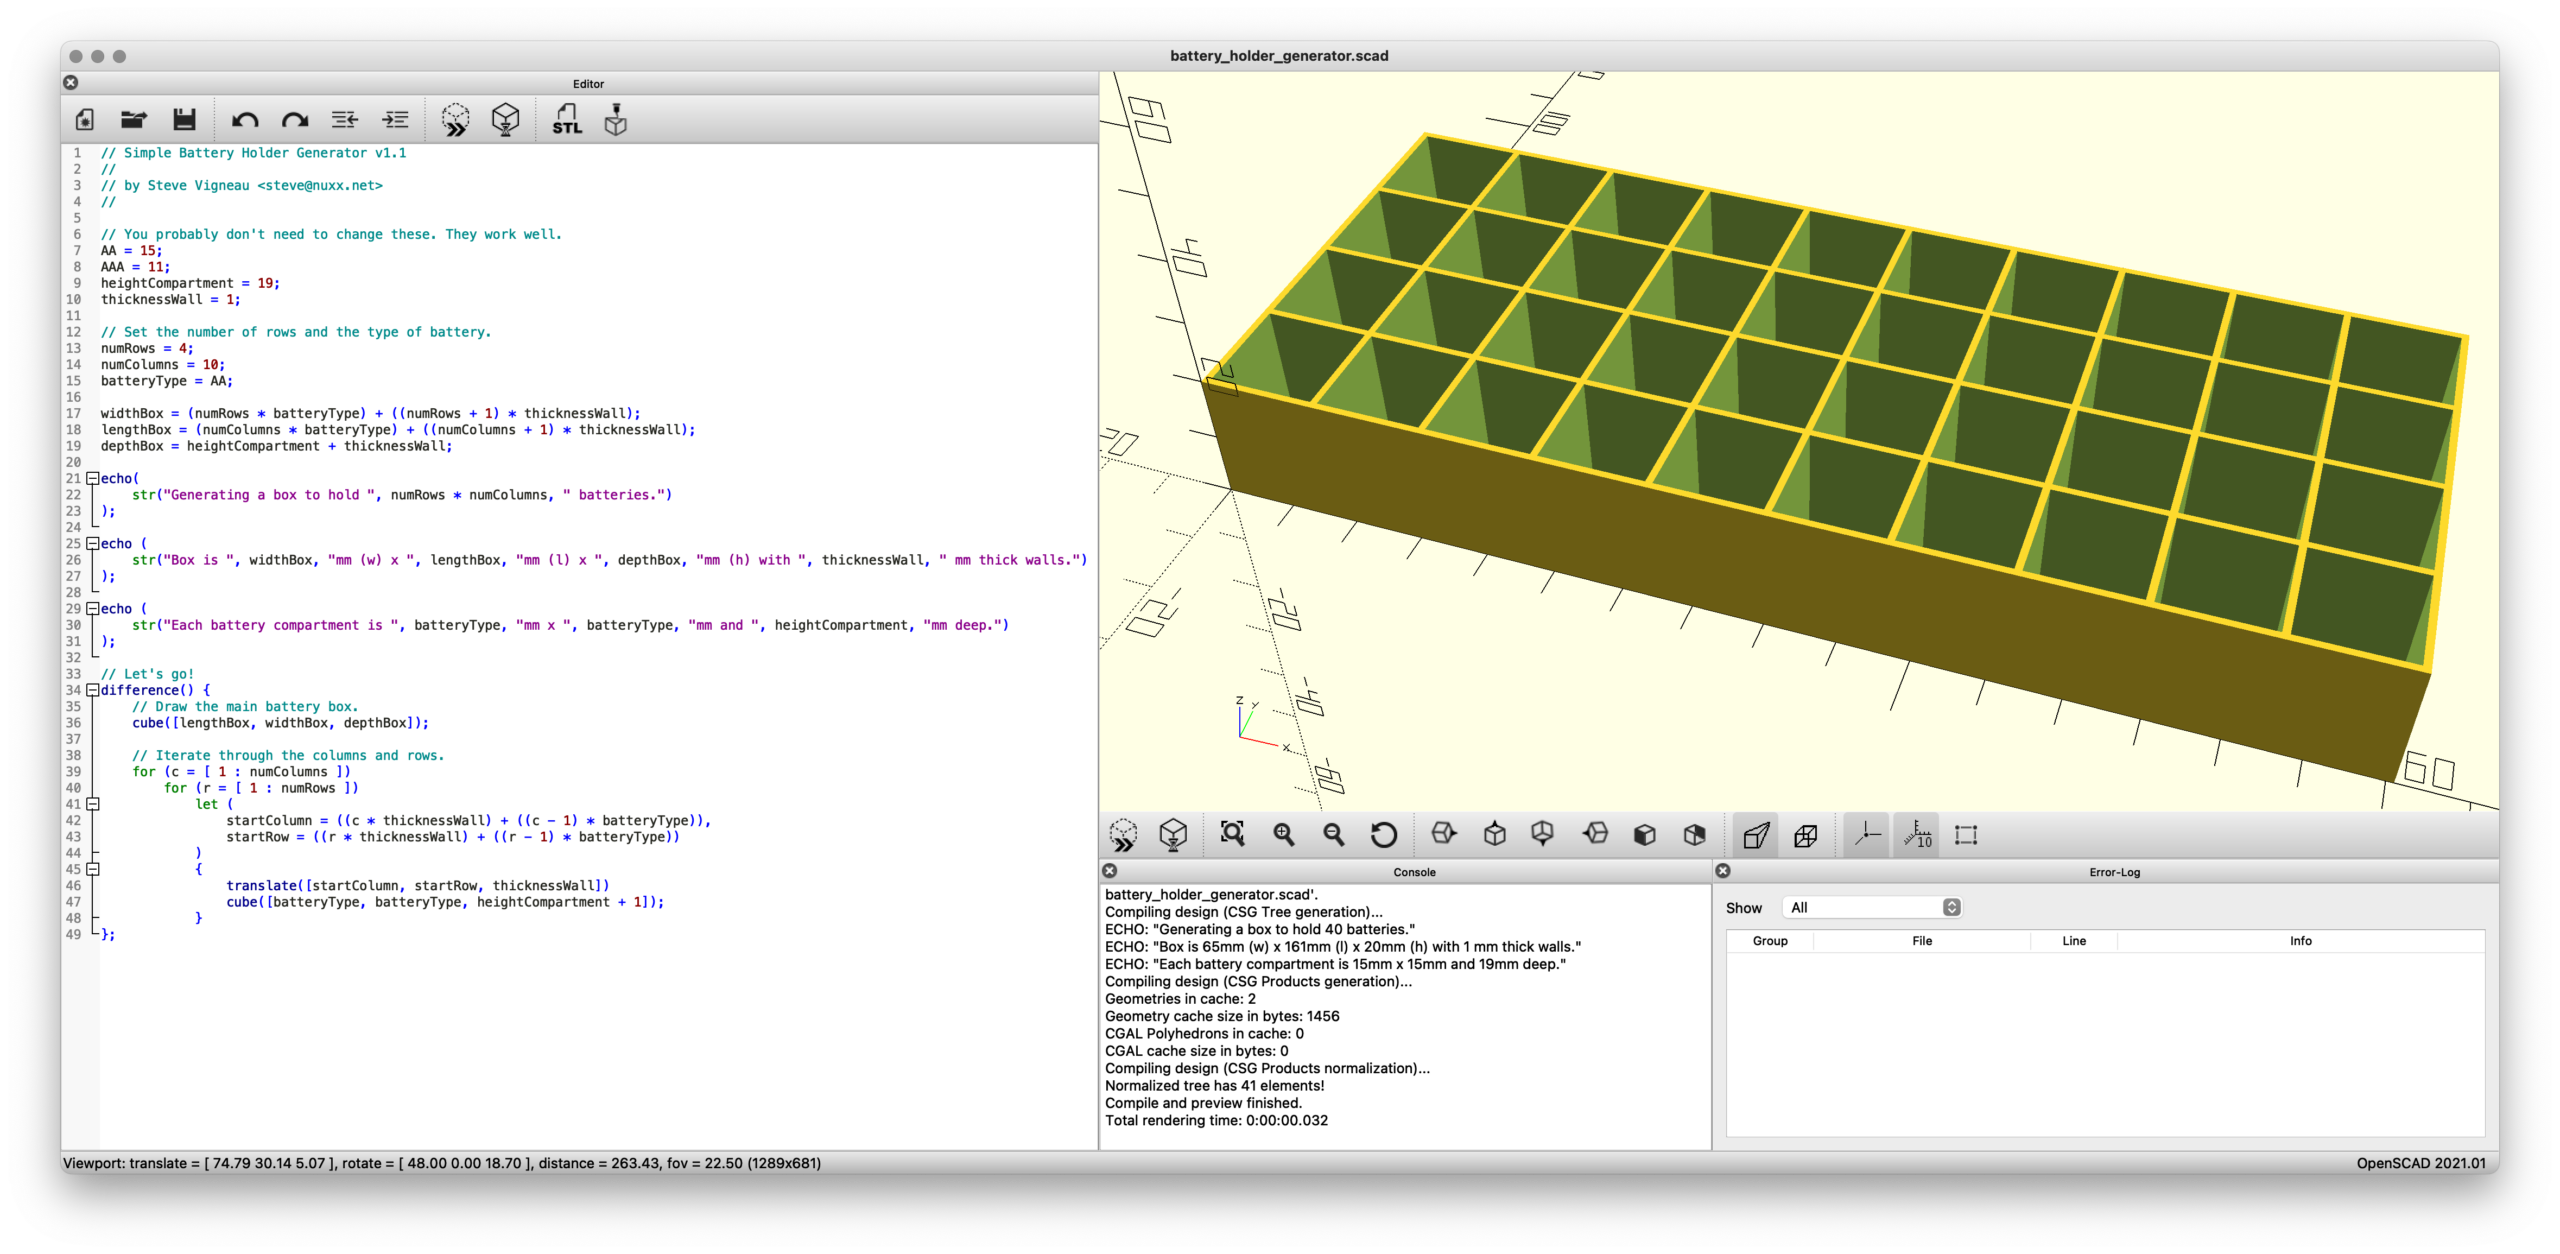Switch to Top view cube icon
The height and width of the screenshot is (1254, 2560).
[x=1494, y=834]
